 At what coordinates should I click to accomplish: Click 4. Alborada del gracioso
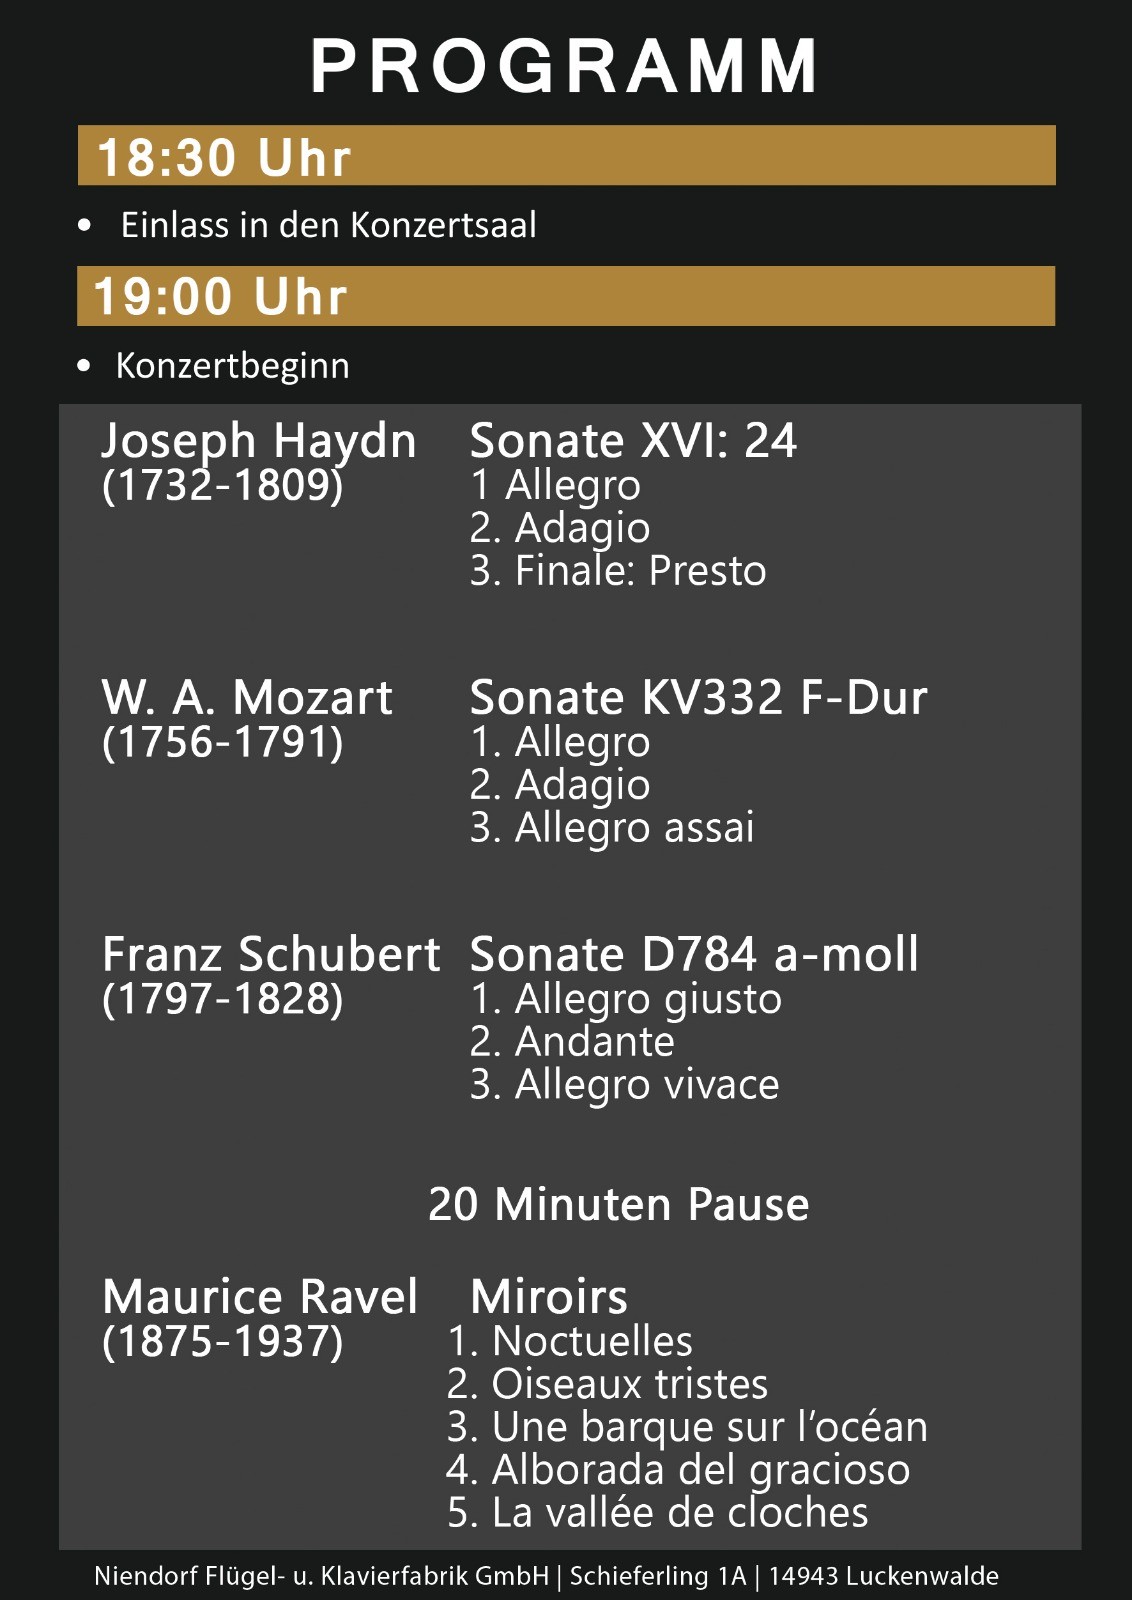tap(678, 1470)
